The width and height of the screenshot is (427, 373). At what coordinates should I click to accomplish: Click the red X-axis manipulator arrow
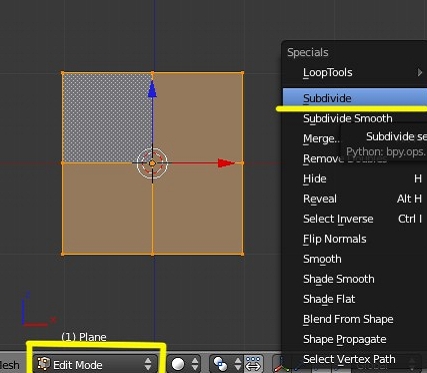(x=226, y=163)
